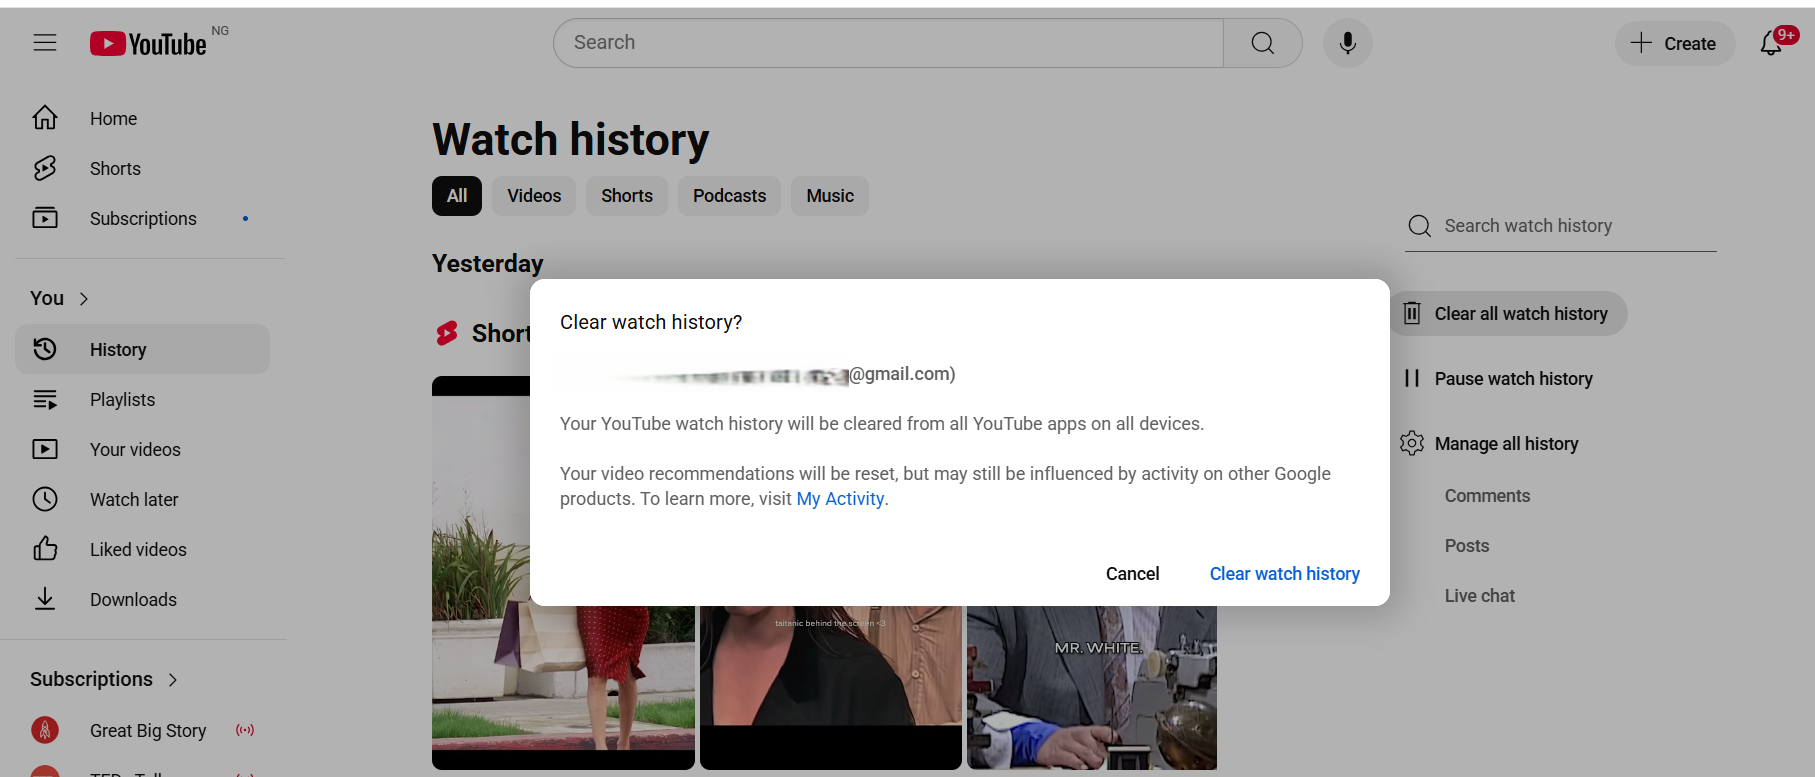1815x777 pixels.
Task: Click the trash icon for clear history
Action: tap(1412, 313)
